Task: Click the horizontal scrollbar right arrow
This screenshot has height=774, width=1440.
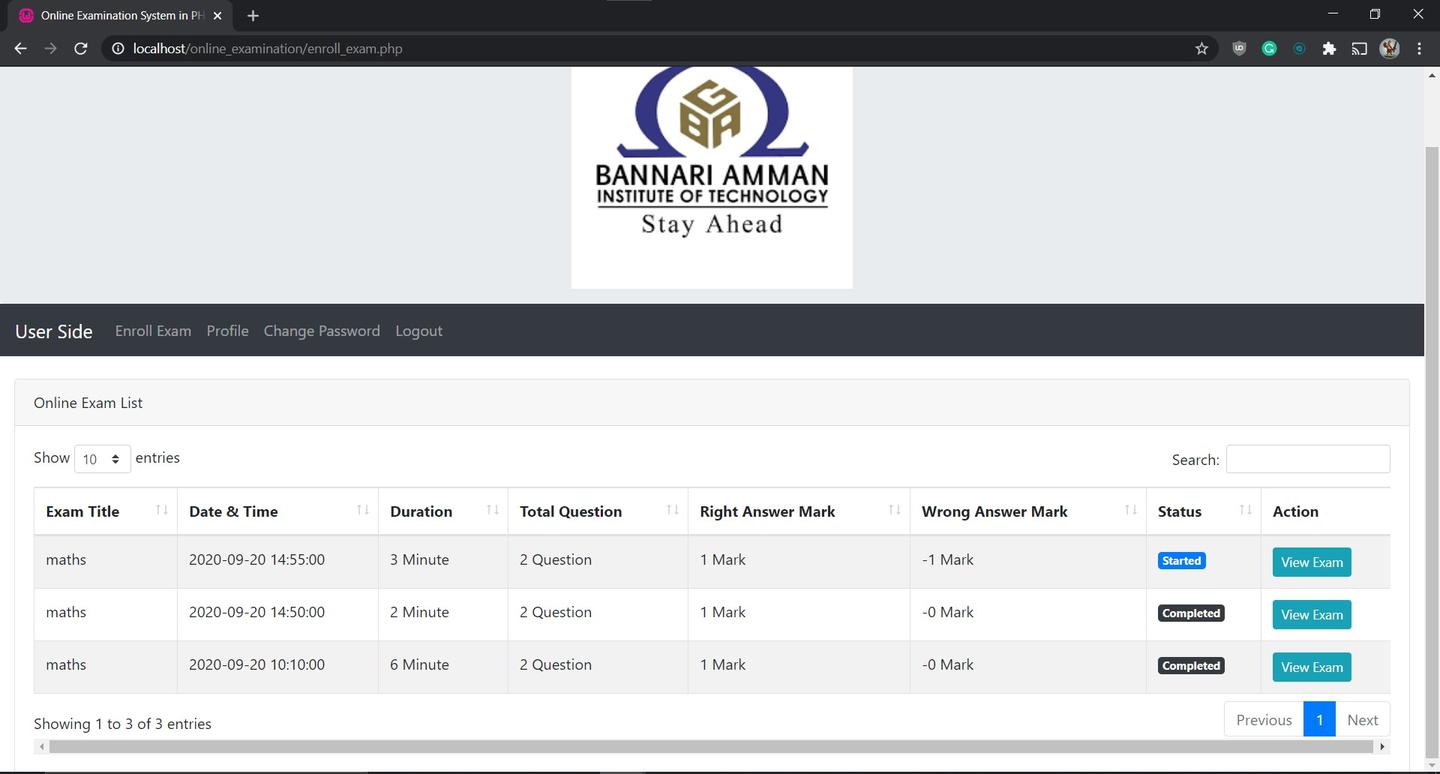Action: pyautogui.click(x=1383, y=747)
